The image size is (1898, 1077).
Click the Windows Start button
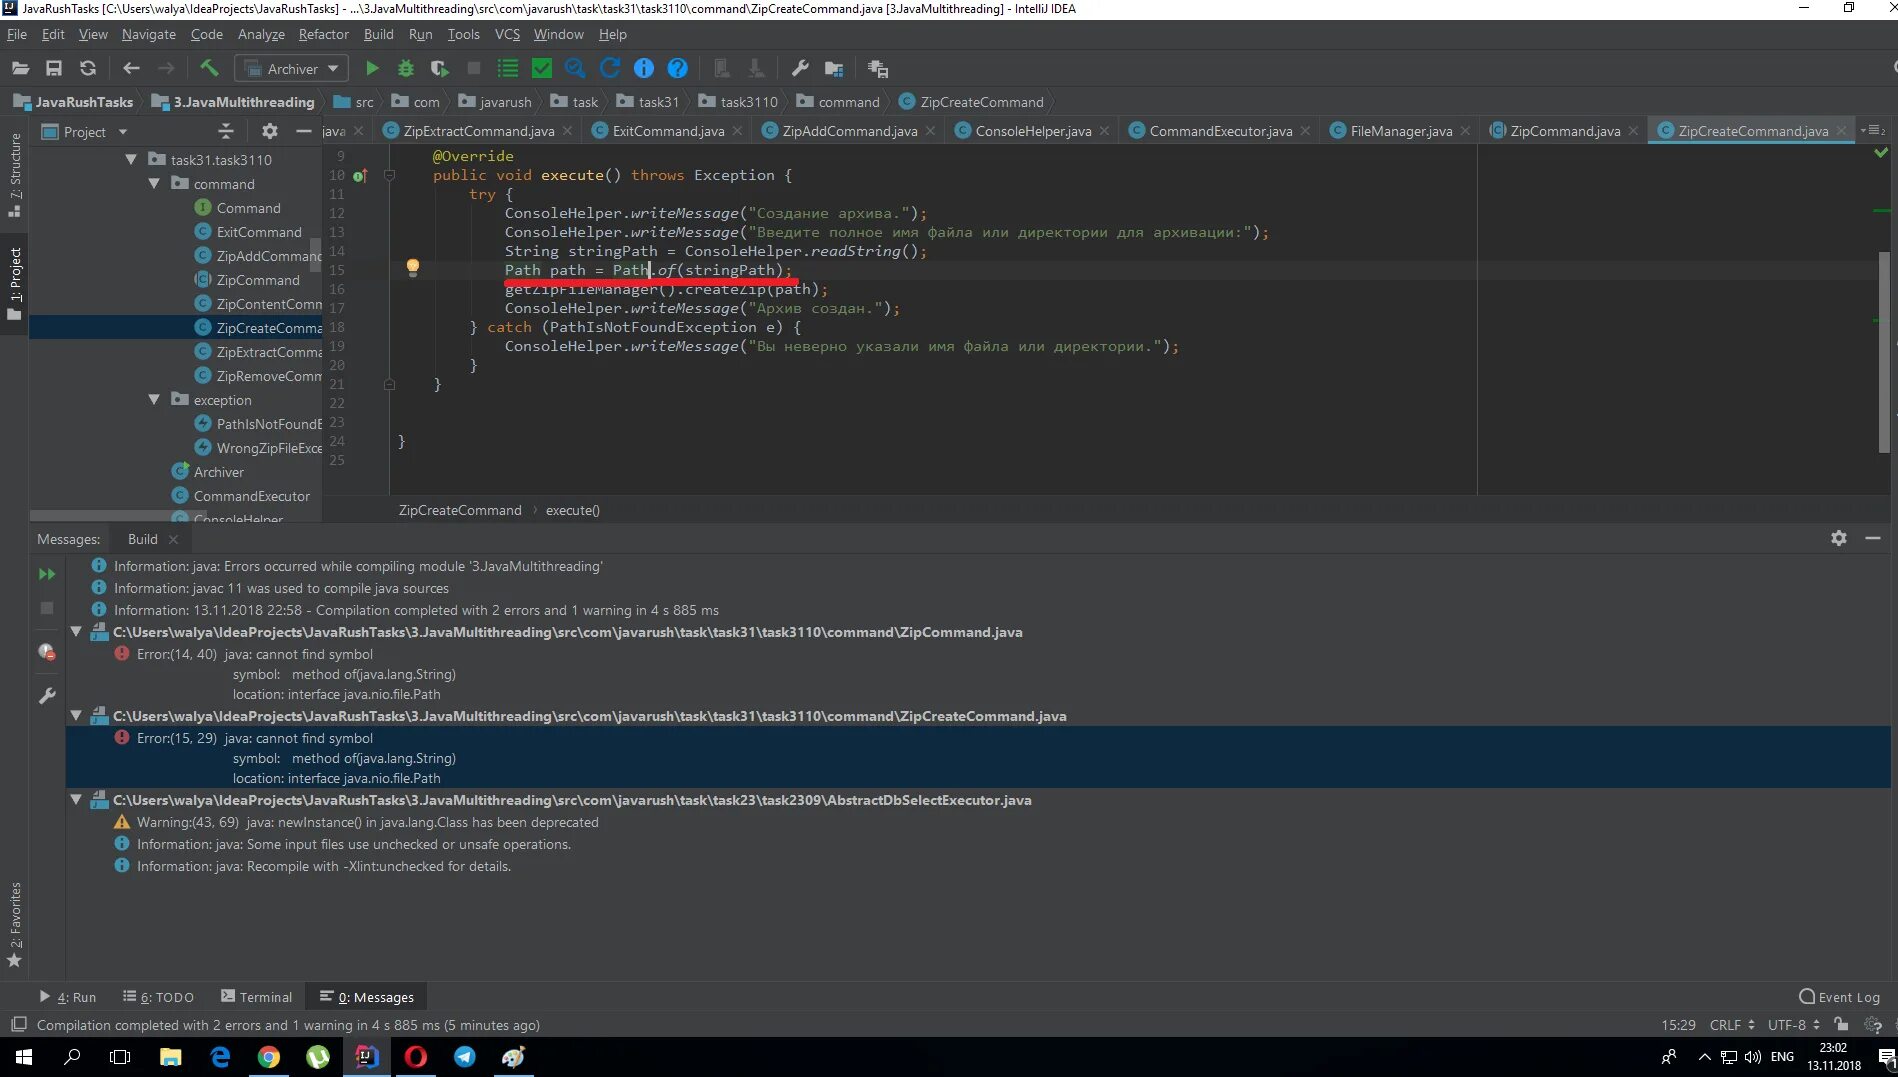(x=24, y=1056)
